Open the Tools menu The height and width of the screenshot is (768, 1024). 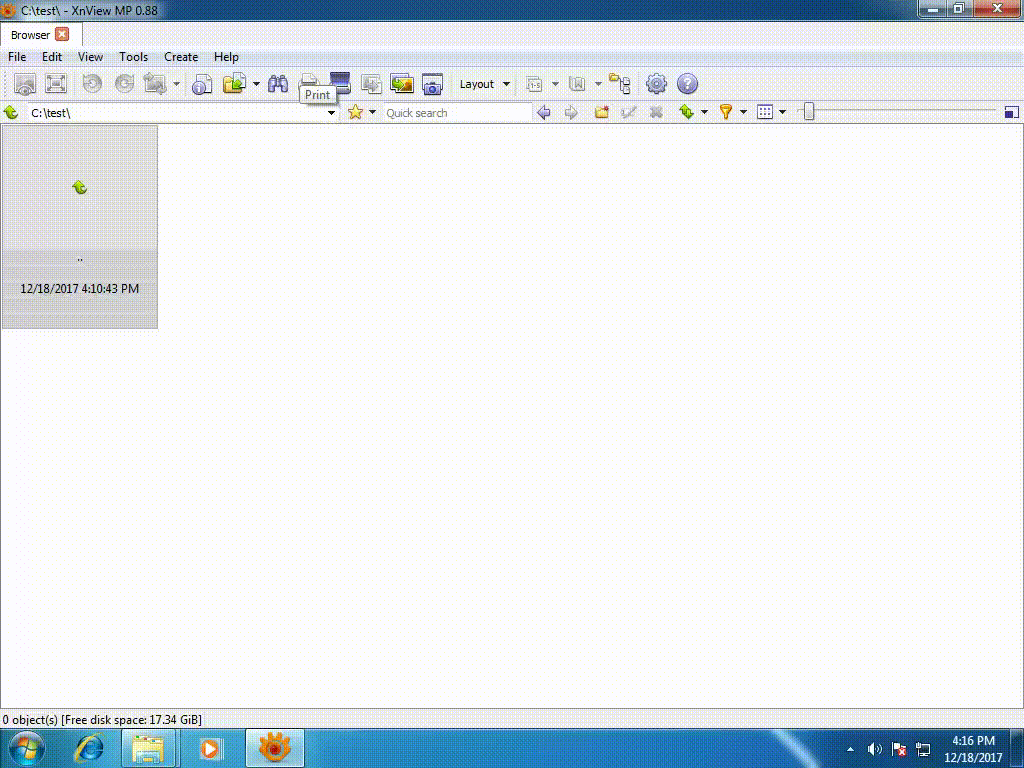(133, 57)
